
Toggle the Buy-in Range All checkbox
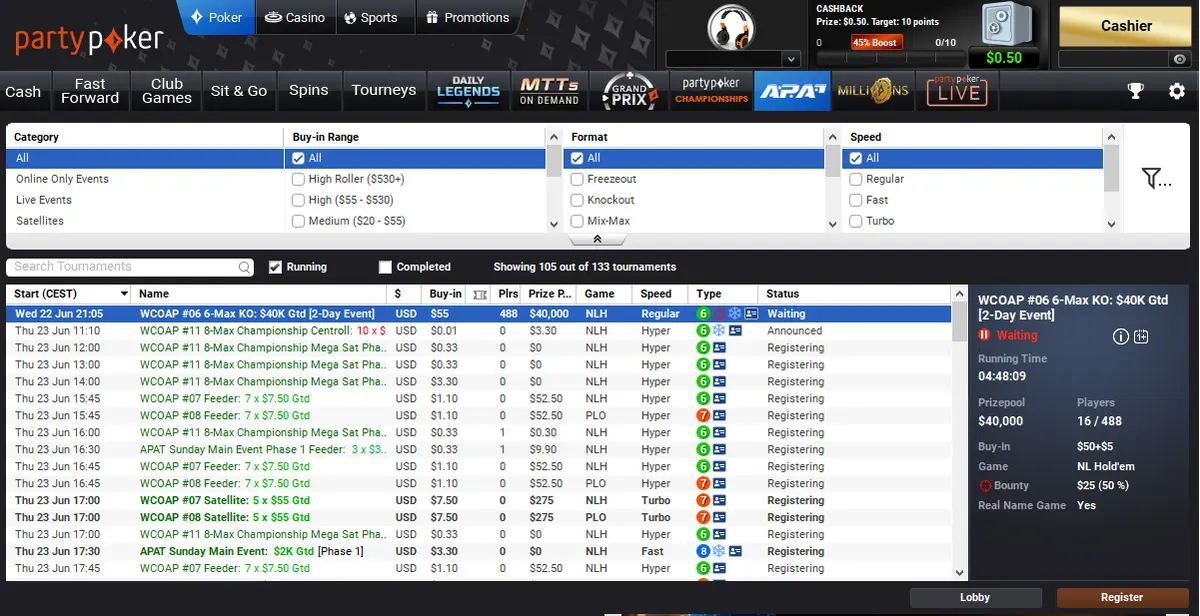click(x=298, y=158)
